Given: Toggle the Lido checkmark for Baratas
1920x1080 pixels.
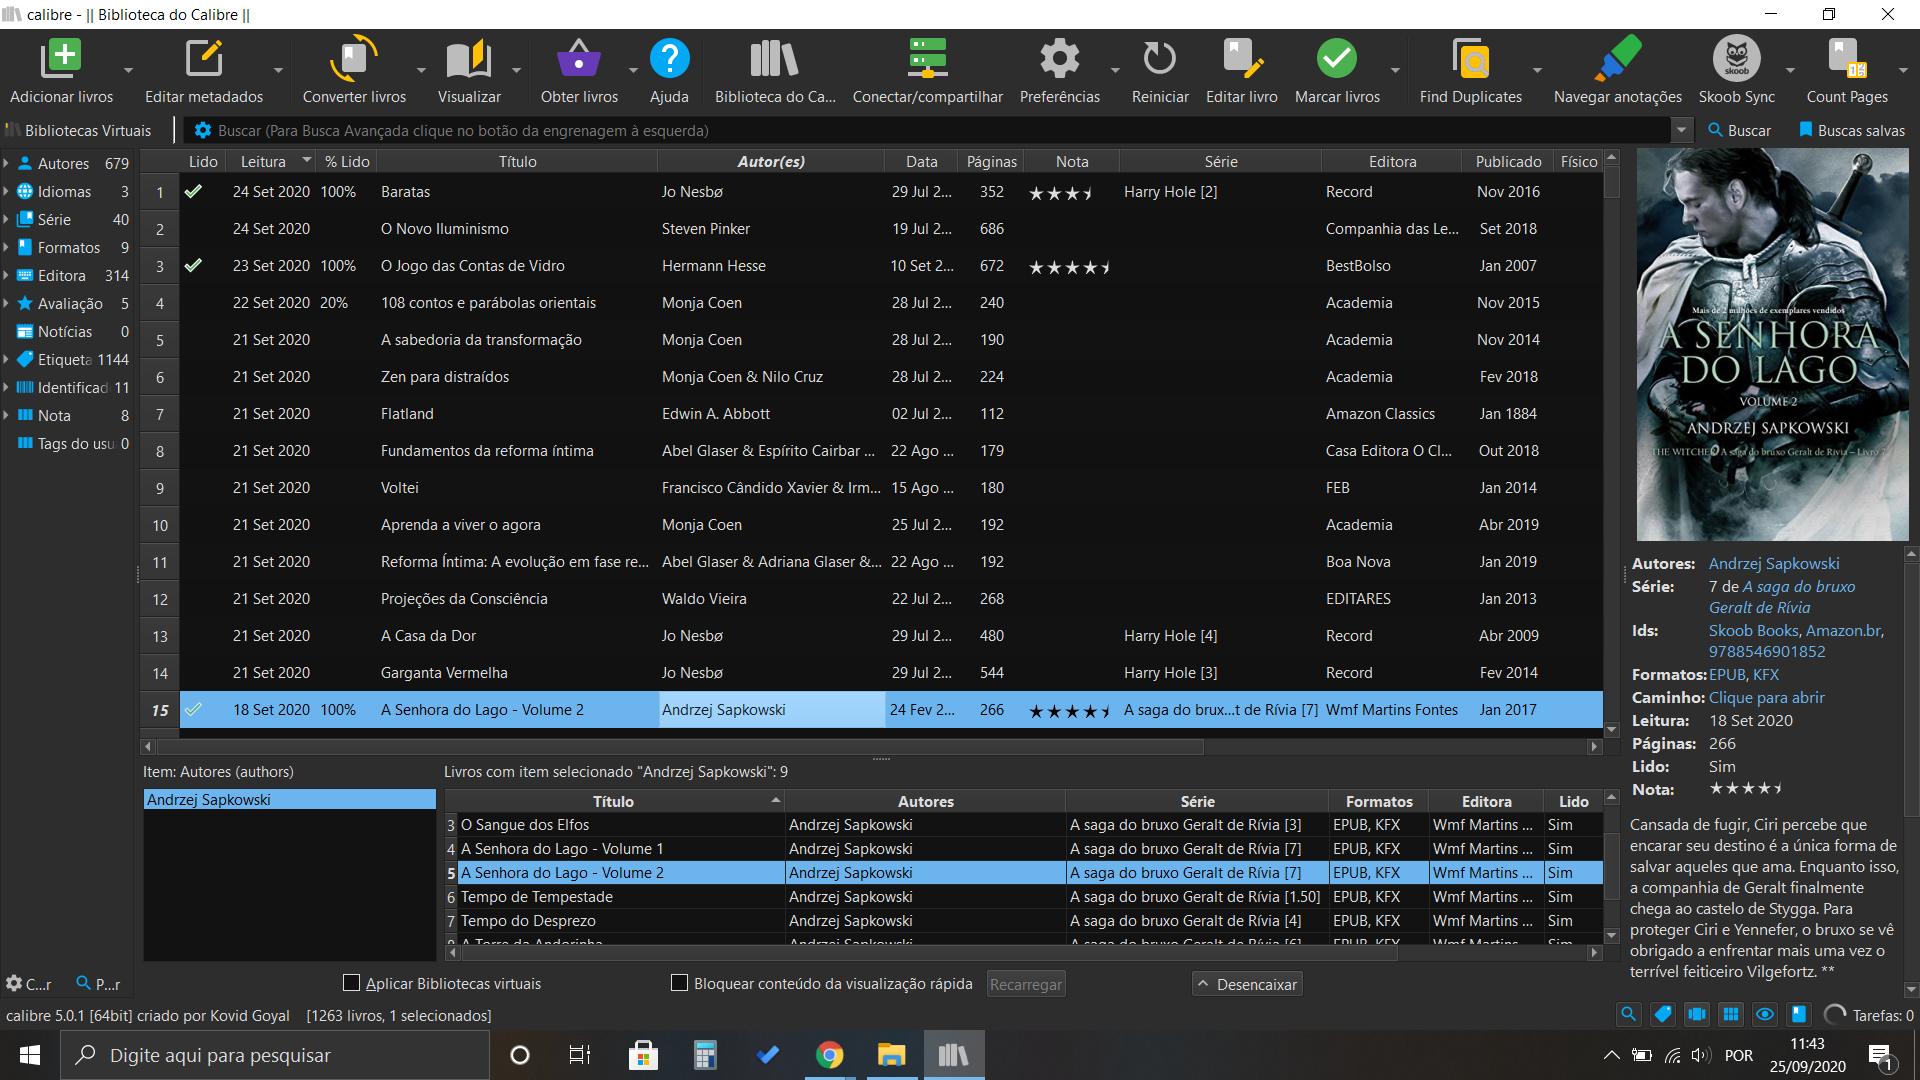Looking at the screenshot, I should click(x=194, y=191).
